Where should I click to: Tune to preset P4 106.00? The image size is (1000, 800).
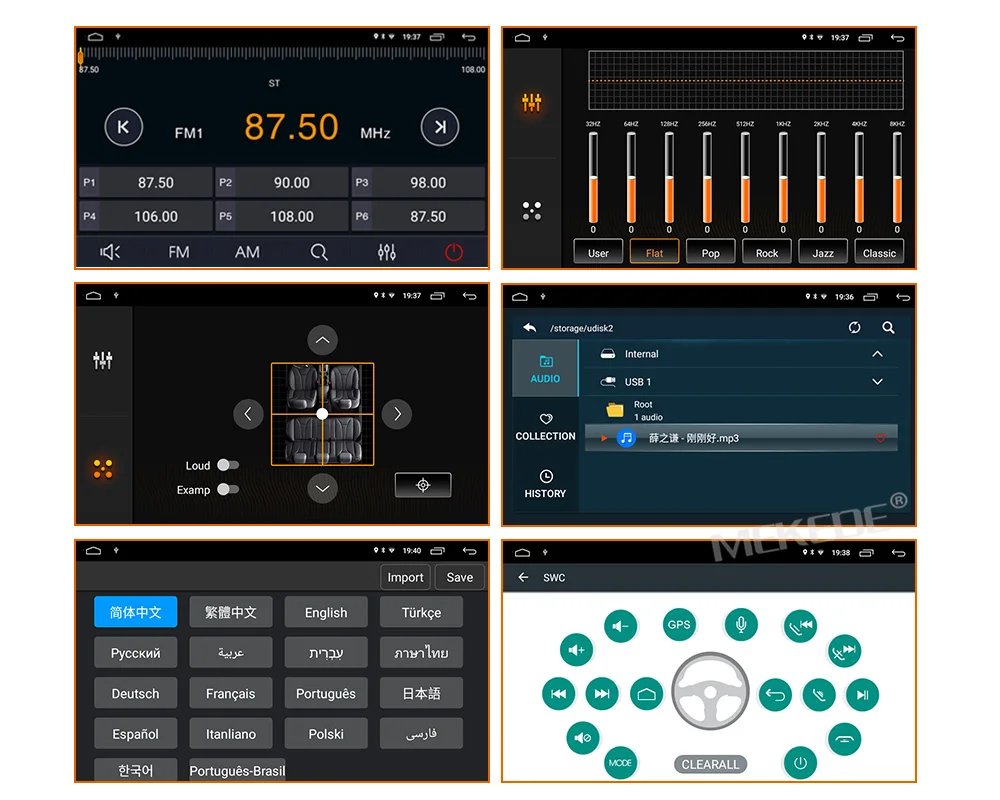pos(146,216)
